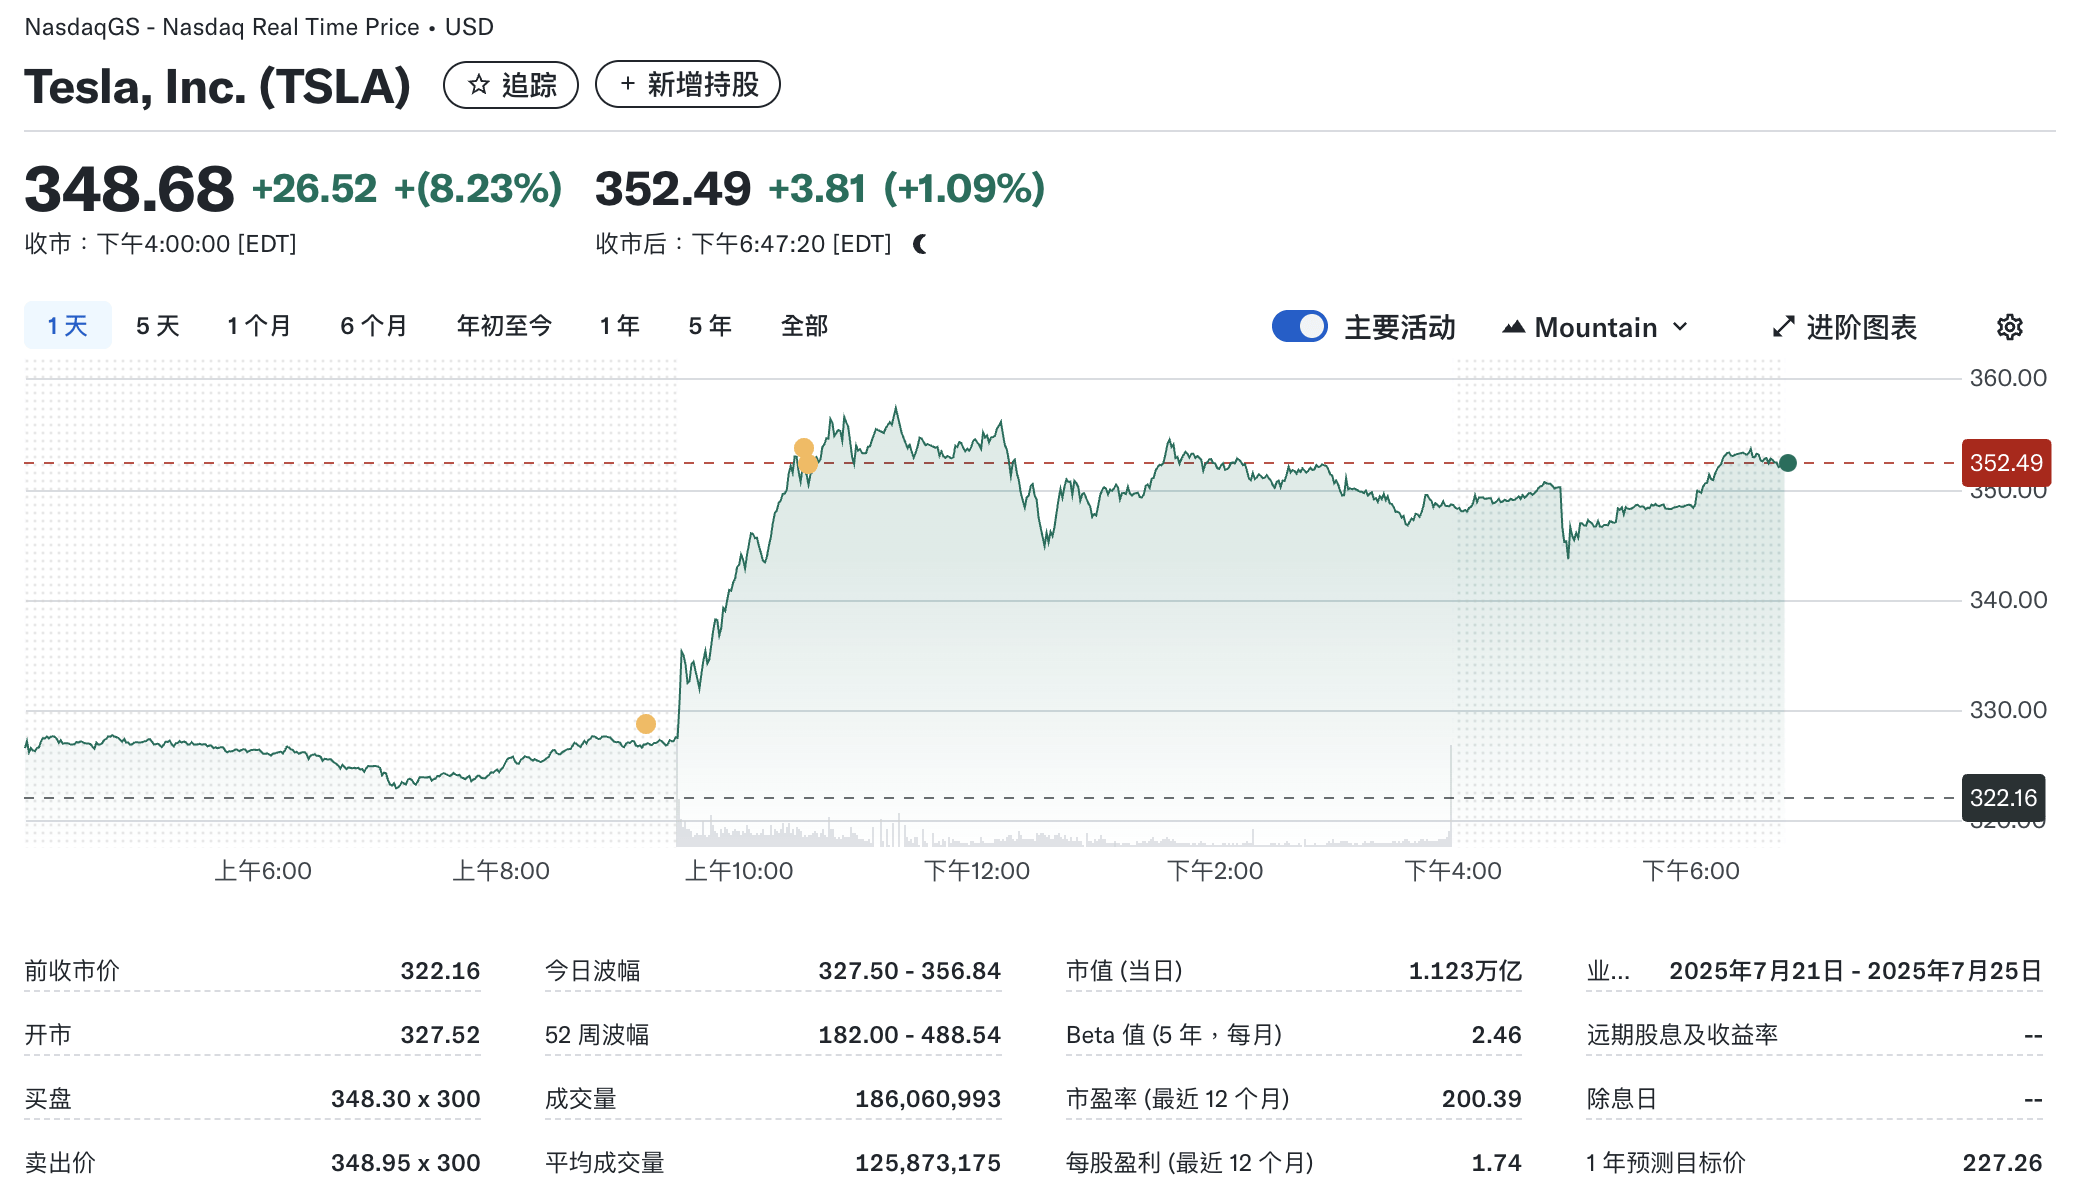Click the pre-market orange event marker

pos(646,723)
